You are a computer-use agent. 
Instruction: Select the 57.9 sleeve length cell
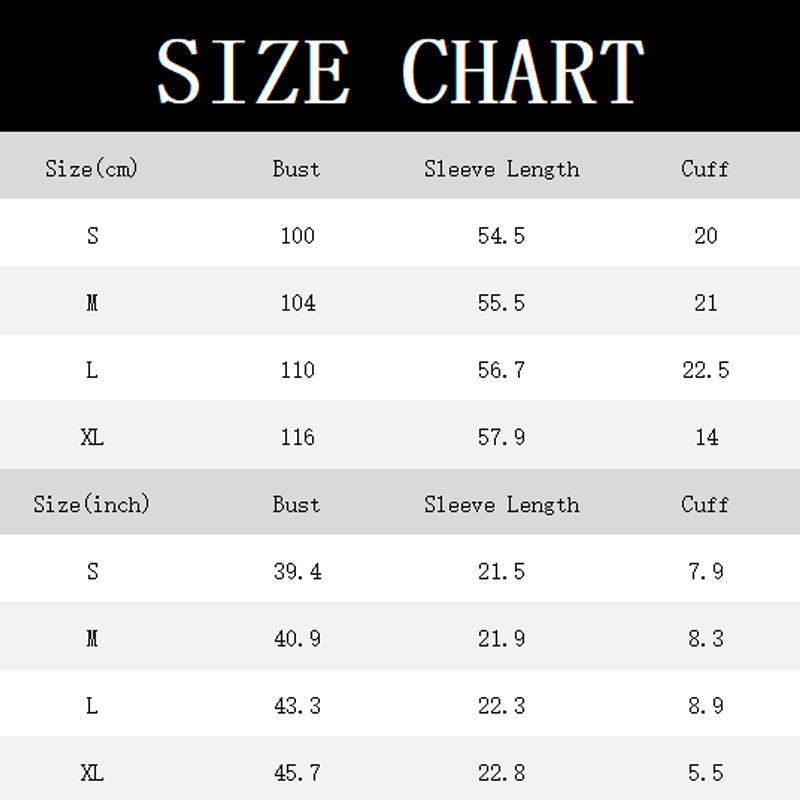click(501, 437)
